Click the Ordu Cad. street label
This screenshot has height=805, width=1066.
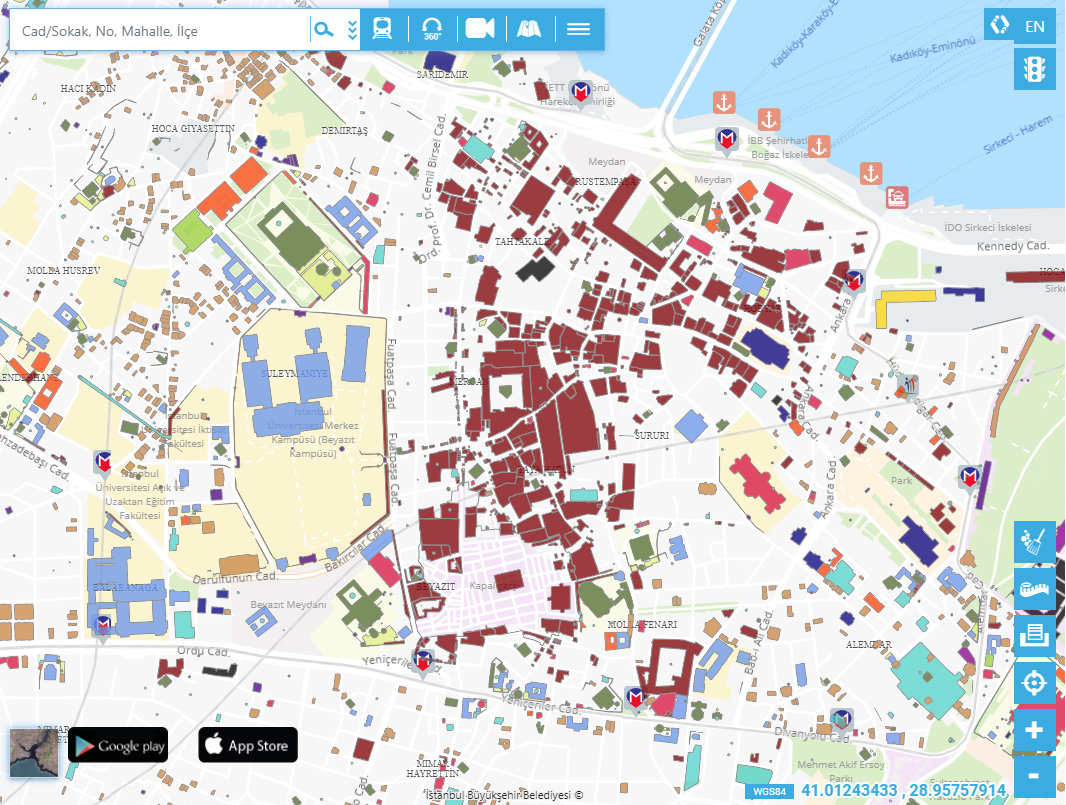click(203, 651)
